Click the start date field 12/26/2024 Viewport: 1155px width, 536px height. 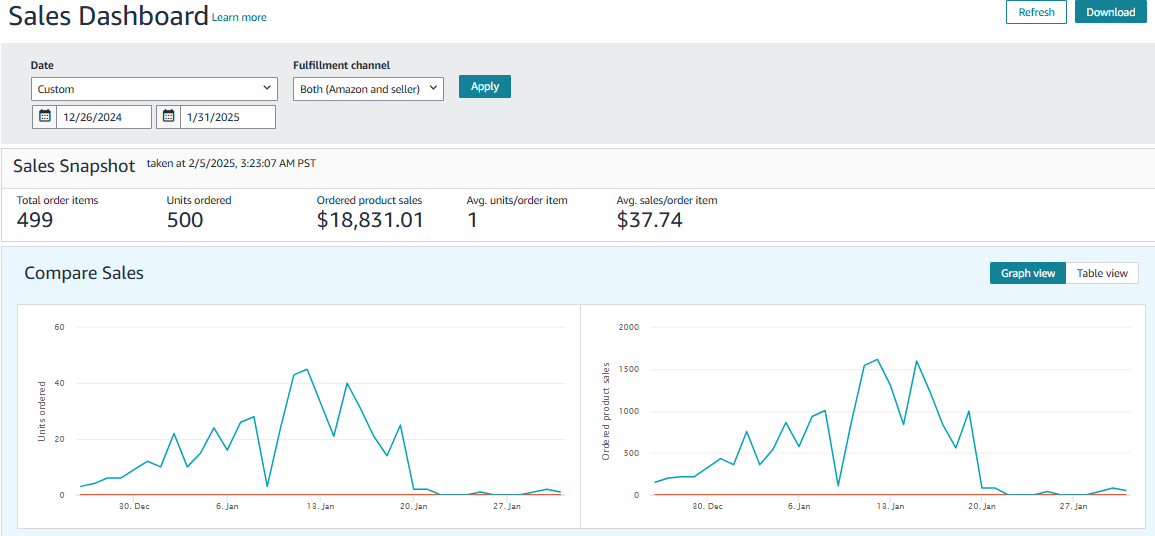[104, 116]
